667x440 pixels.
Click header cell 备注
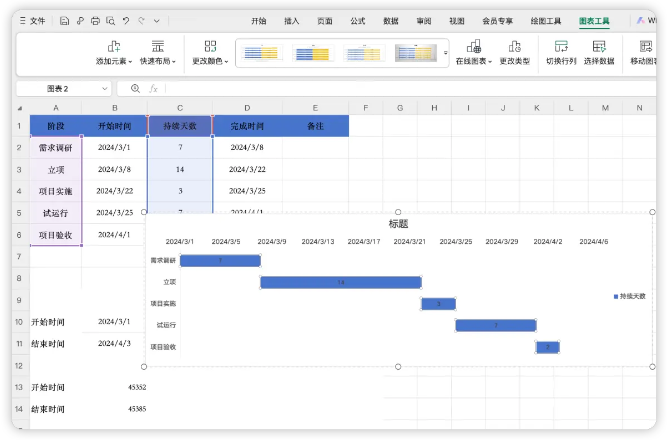pos(315,126)
